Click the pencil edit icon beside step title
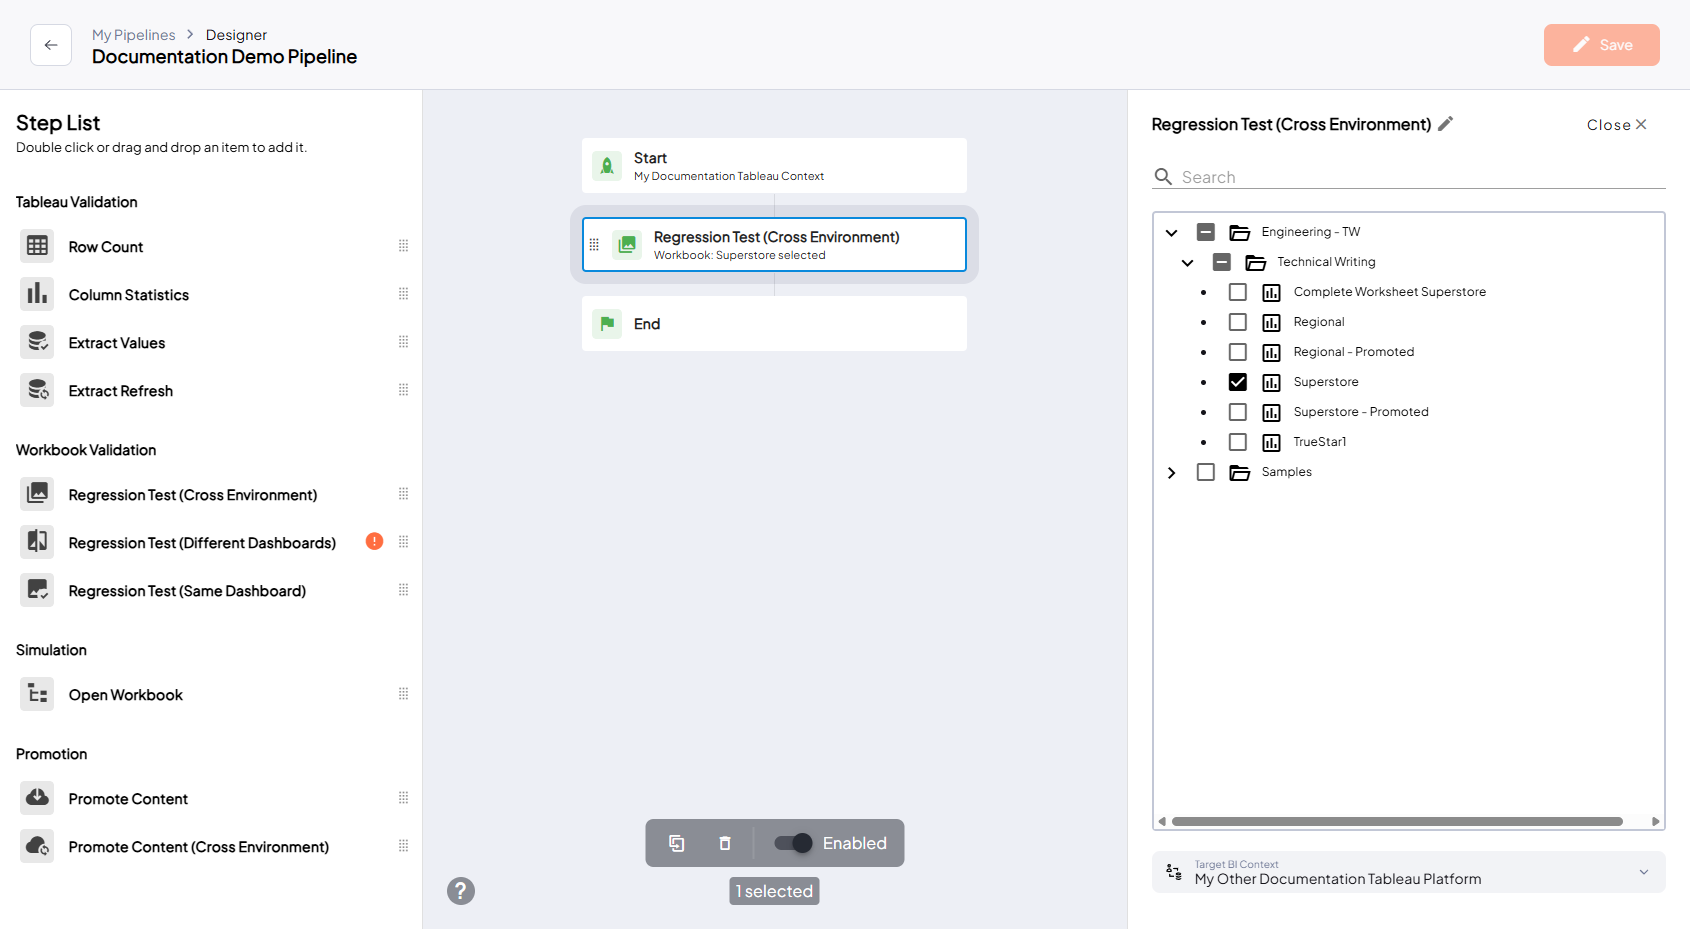The width and height of the screenshot is (1690, 929). point(1446,124)
